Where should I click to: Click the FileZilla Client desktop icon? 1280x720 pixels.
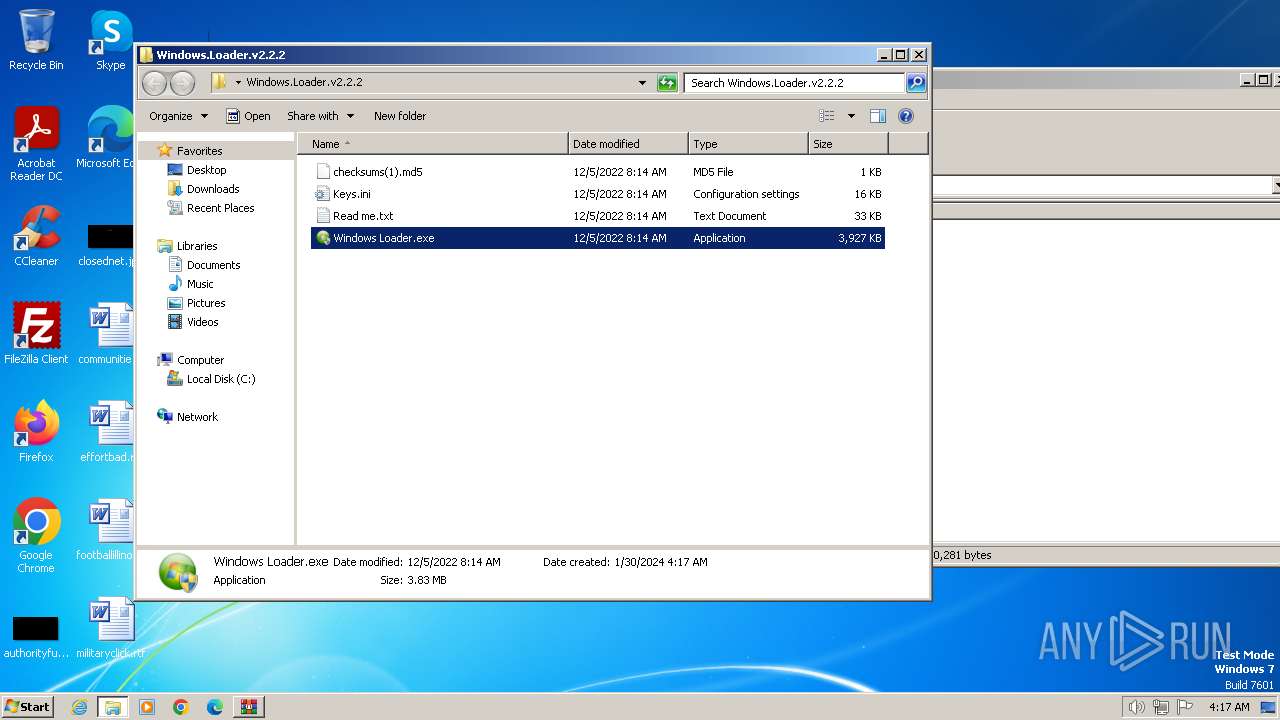[x=36, y=334]
